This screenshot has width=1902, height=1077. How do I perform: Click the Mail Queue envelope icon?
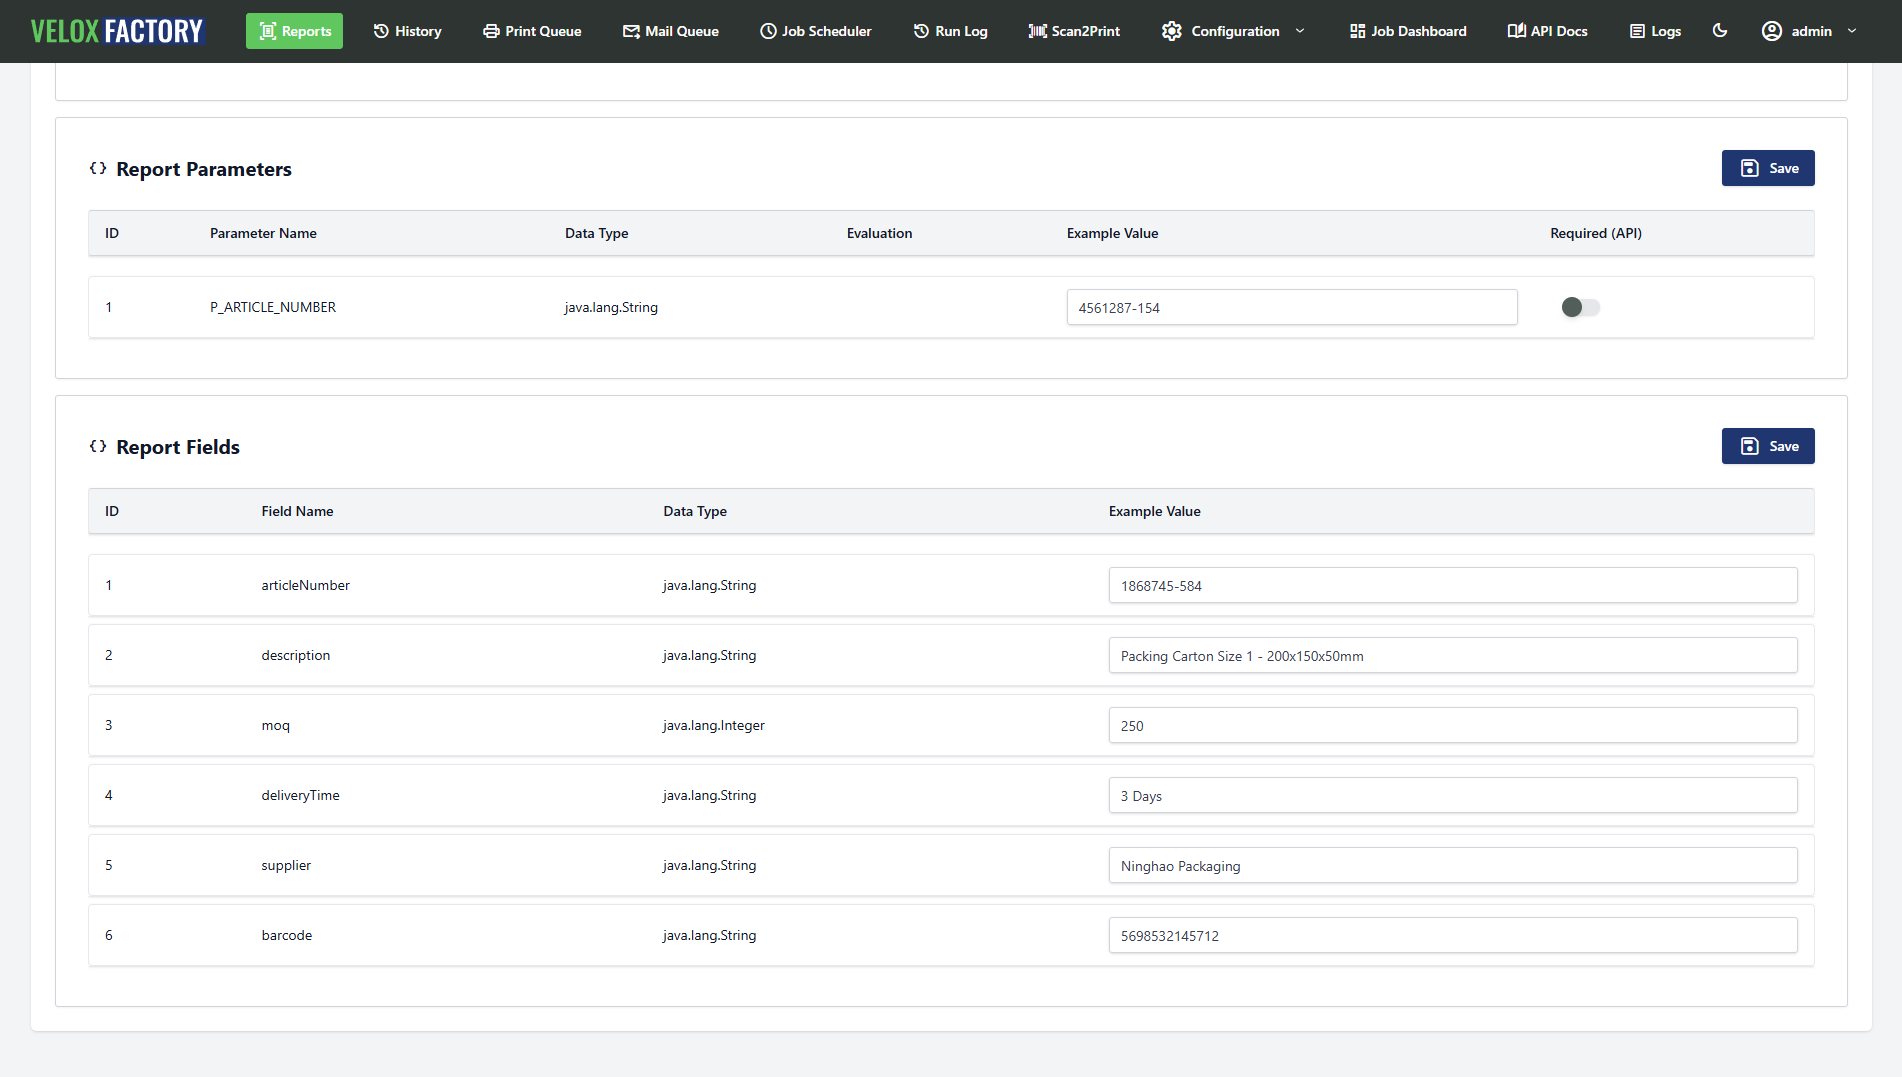631,31
